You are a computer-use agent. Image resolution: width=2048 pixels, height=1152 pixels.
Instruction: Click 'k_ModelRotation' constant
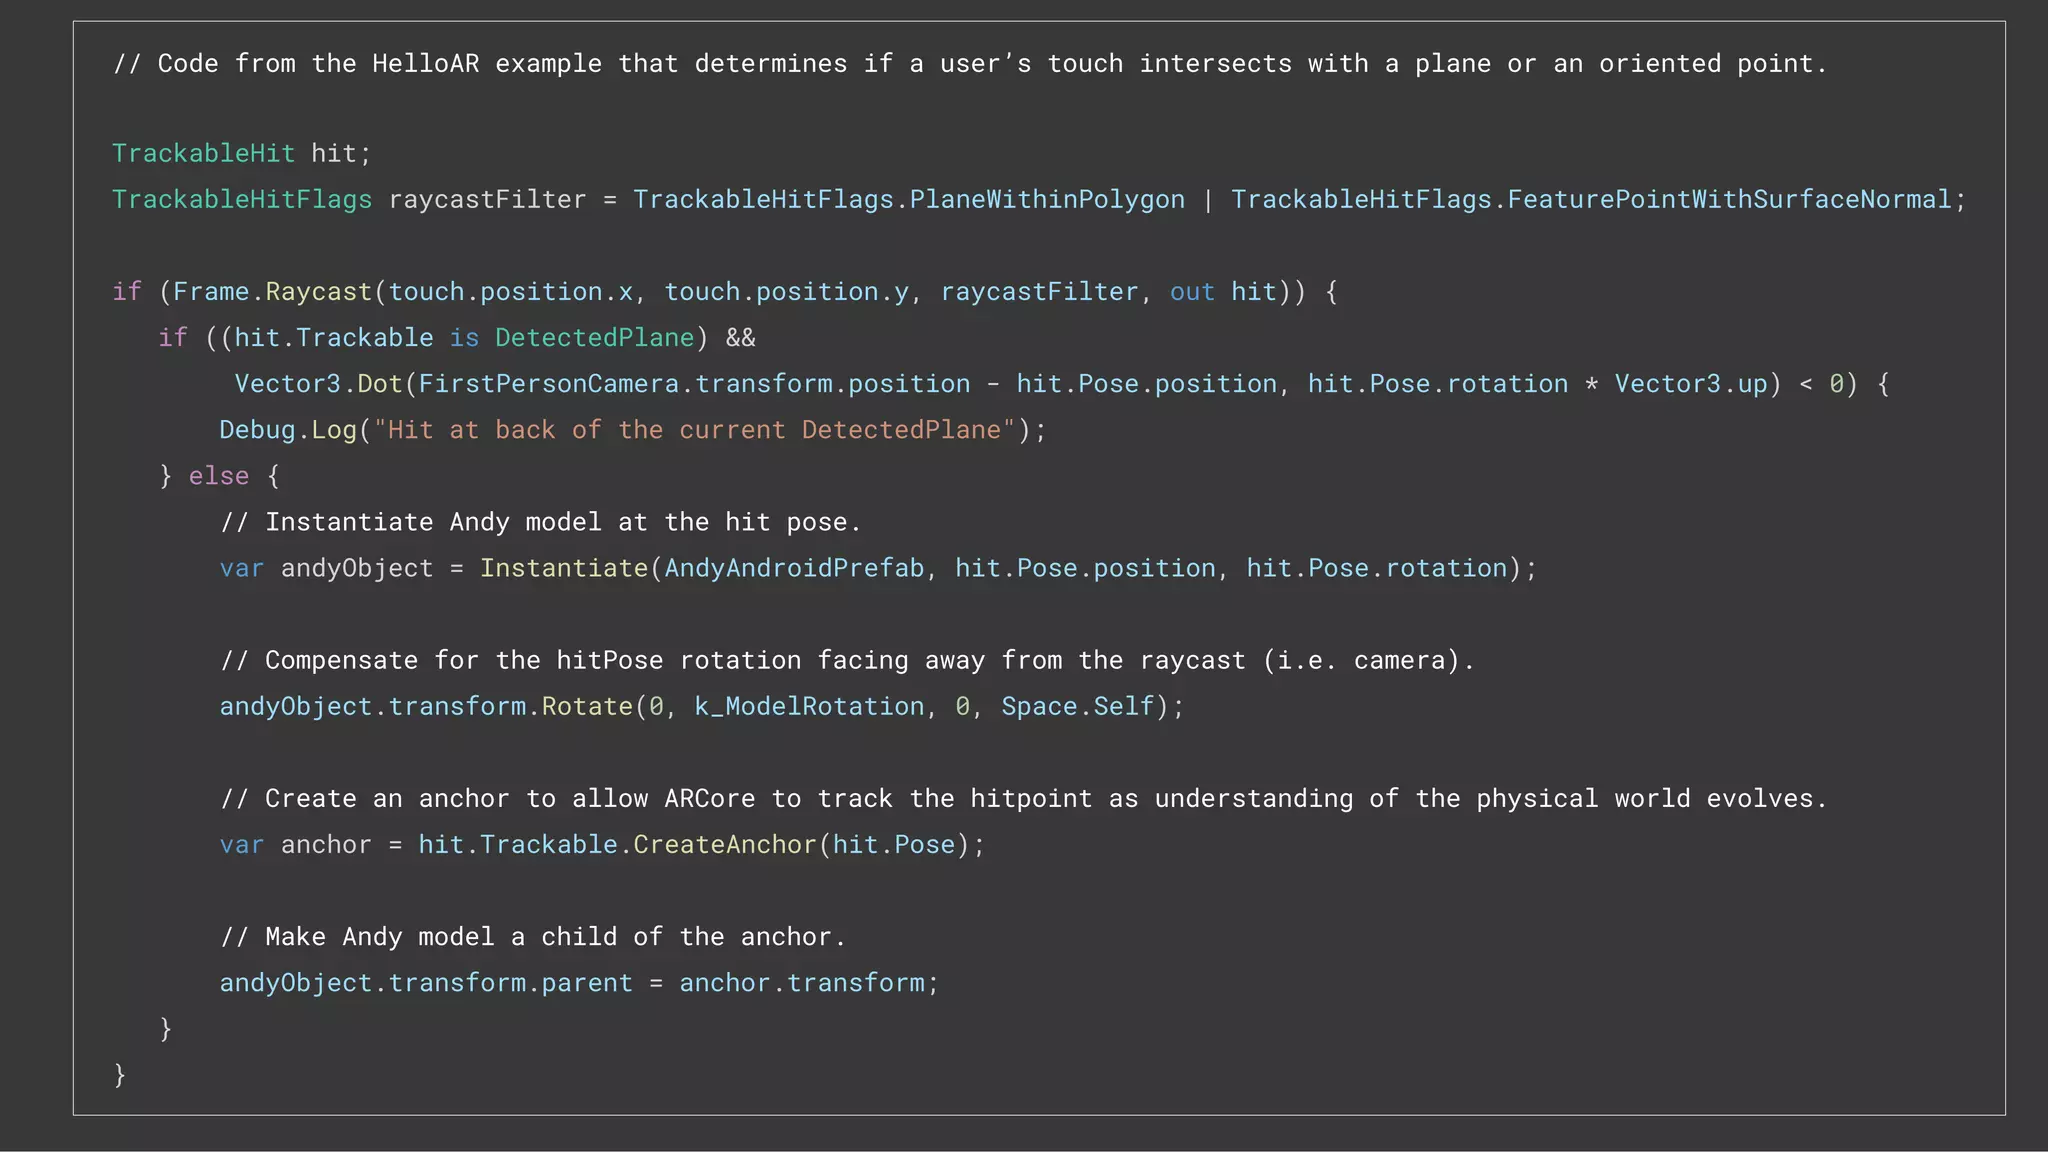pyautogui.click(x=809, y=706)
